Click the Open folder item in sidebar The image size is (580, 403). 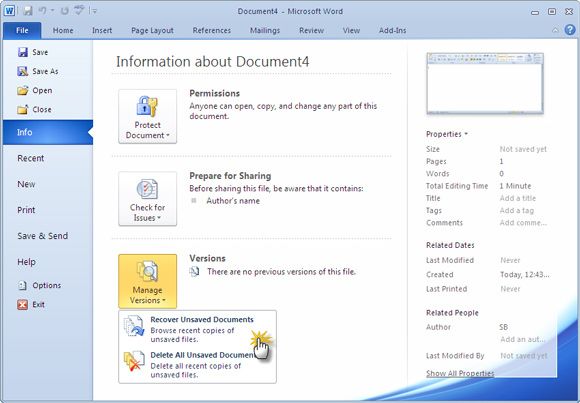click(x=35, y=90)
